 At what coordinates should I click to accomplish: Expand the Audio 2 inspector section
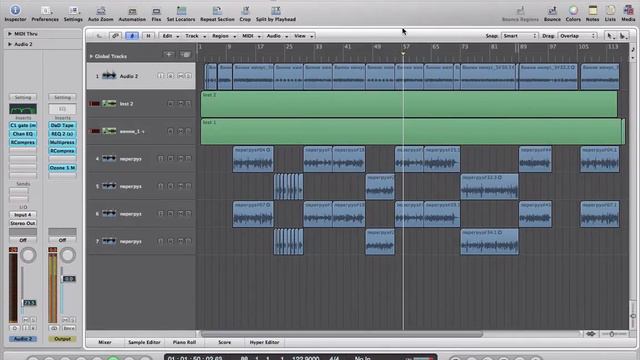point(10,44)
